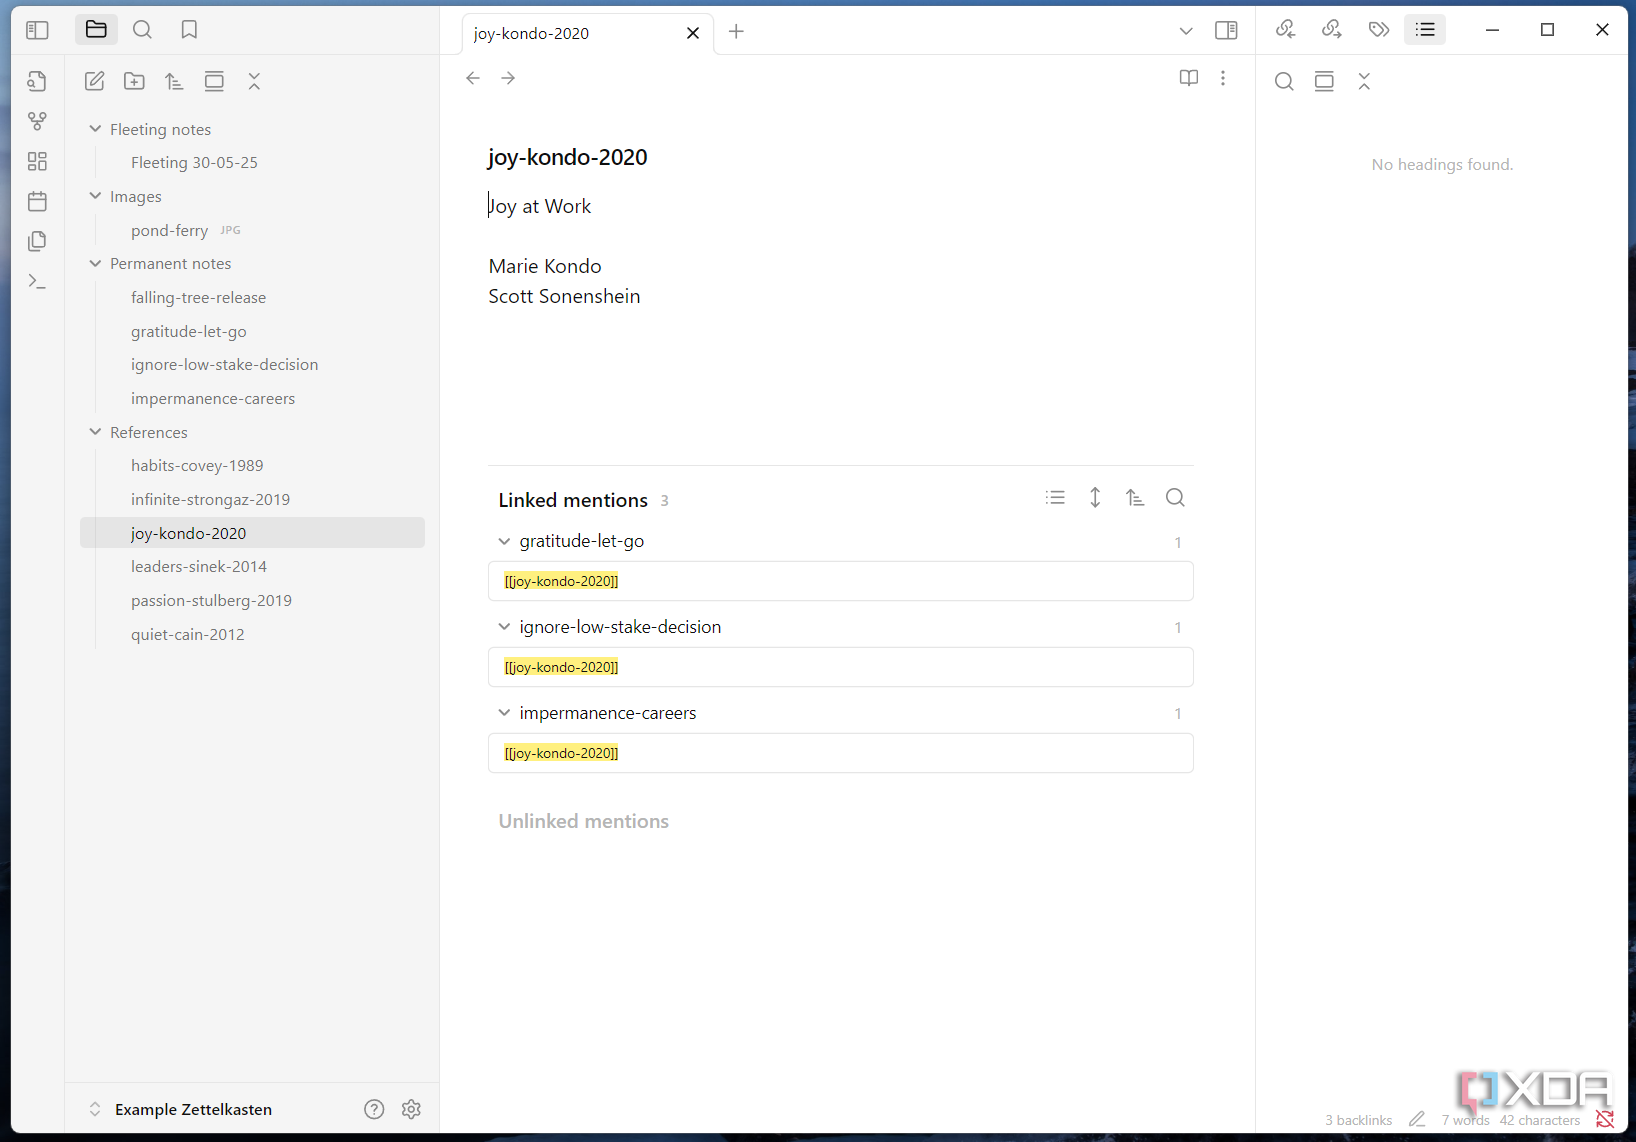The width and height of the screenshot is (1636, 1142).
Task: Select the joy-kondo-2020 tab
Action: click(587, 33)
